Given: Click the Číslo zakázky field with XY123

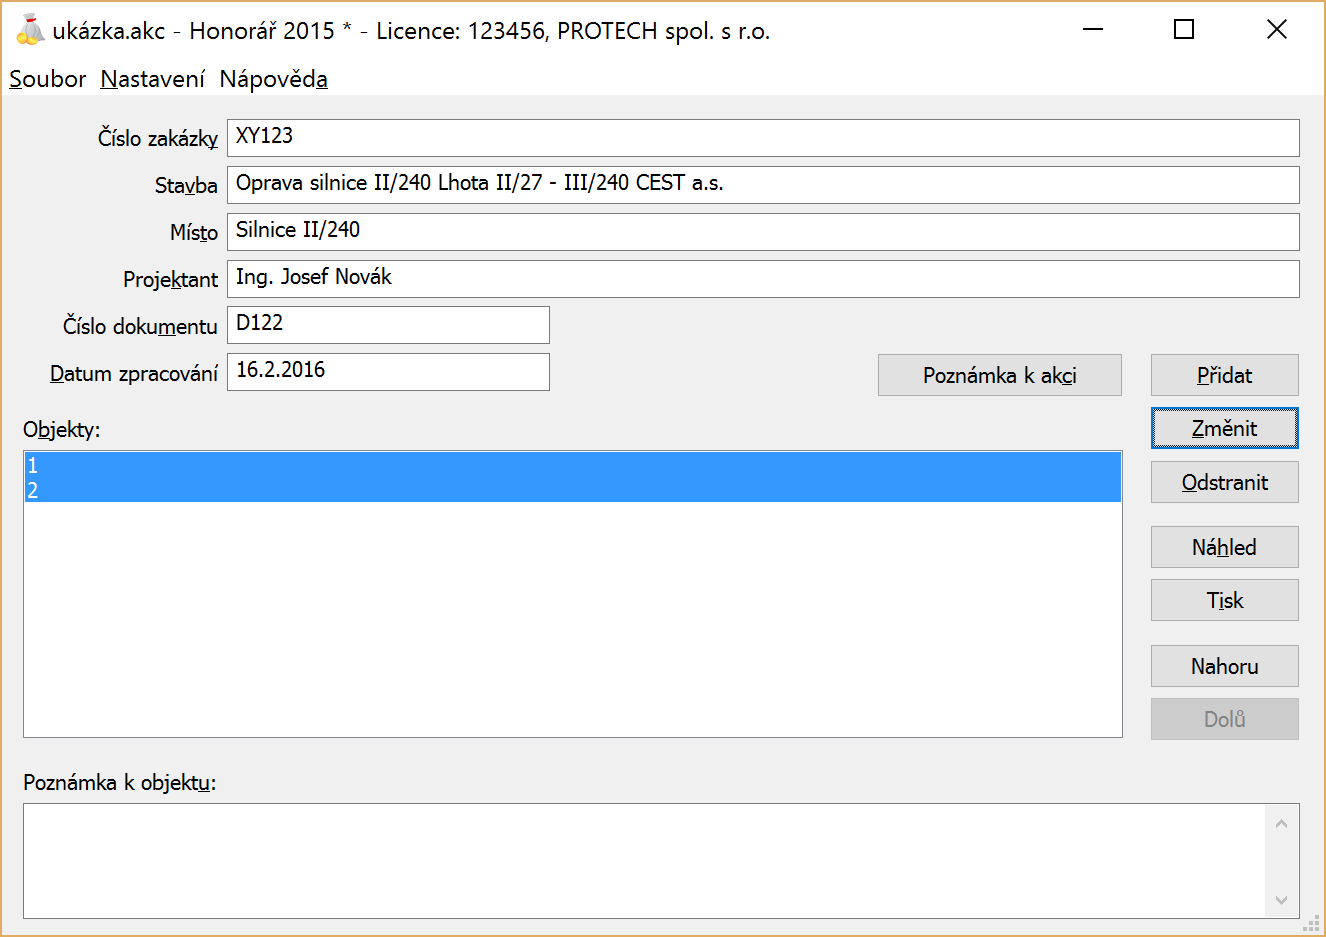Looking at the screenshot, I should pyautogui.click(x=762, y=138).
